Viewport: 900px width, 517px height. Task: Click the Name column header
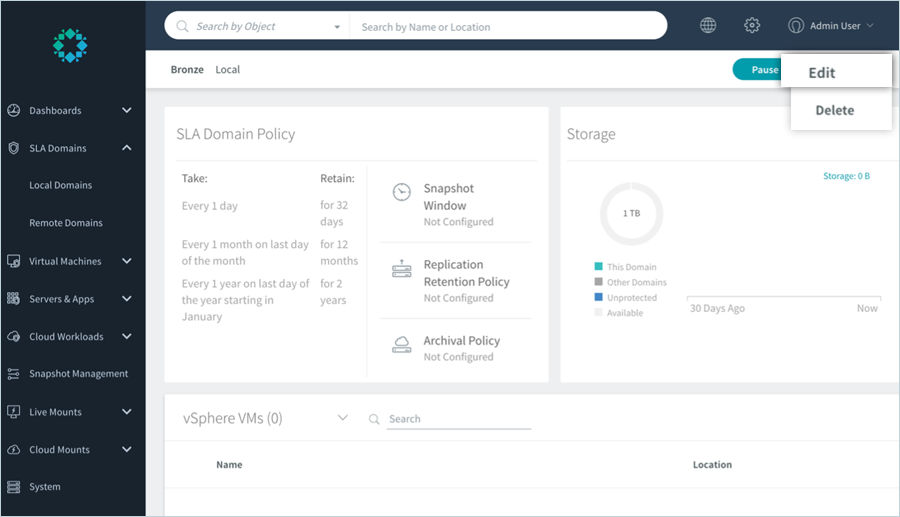coord(229,465)
